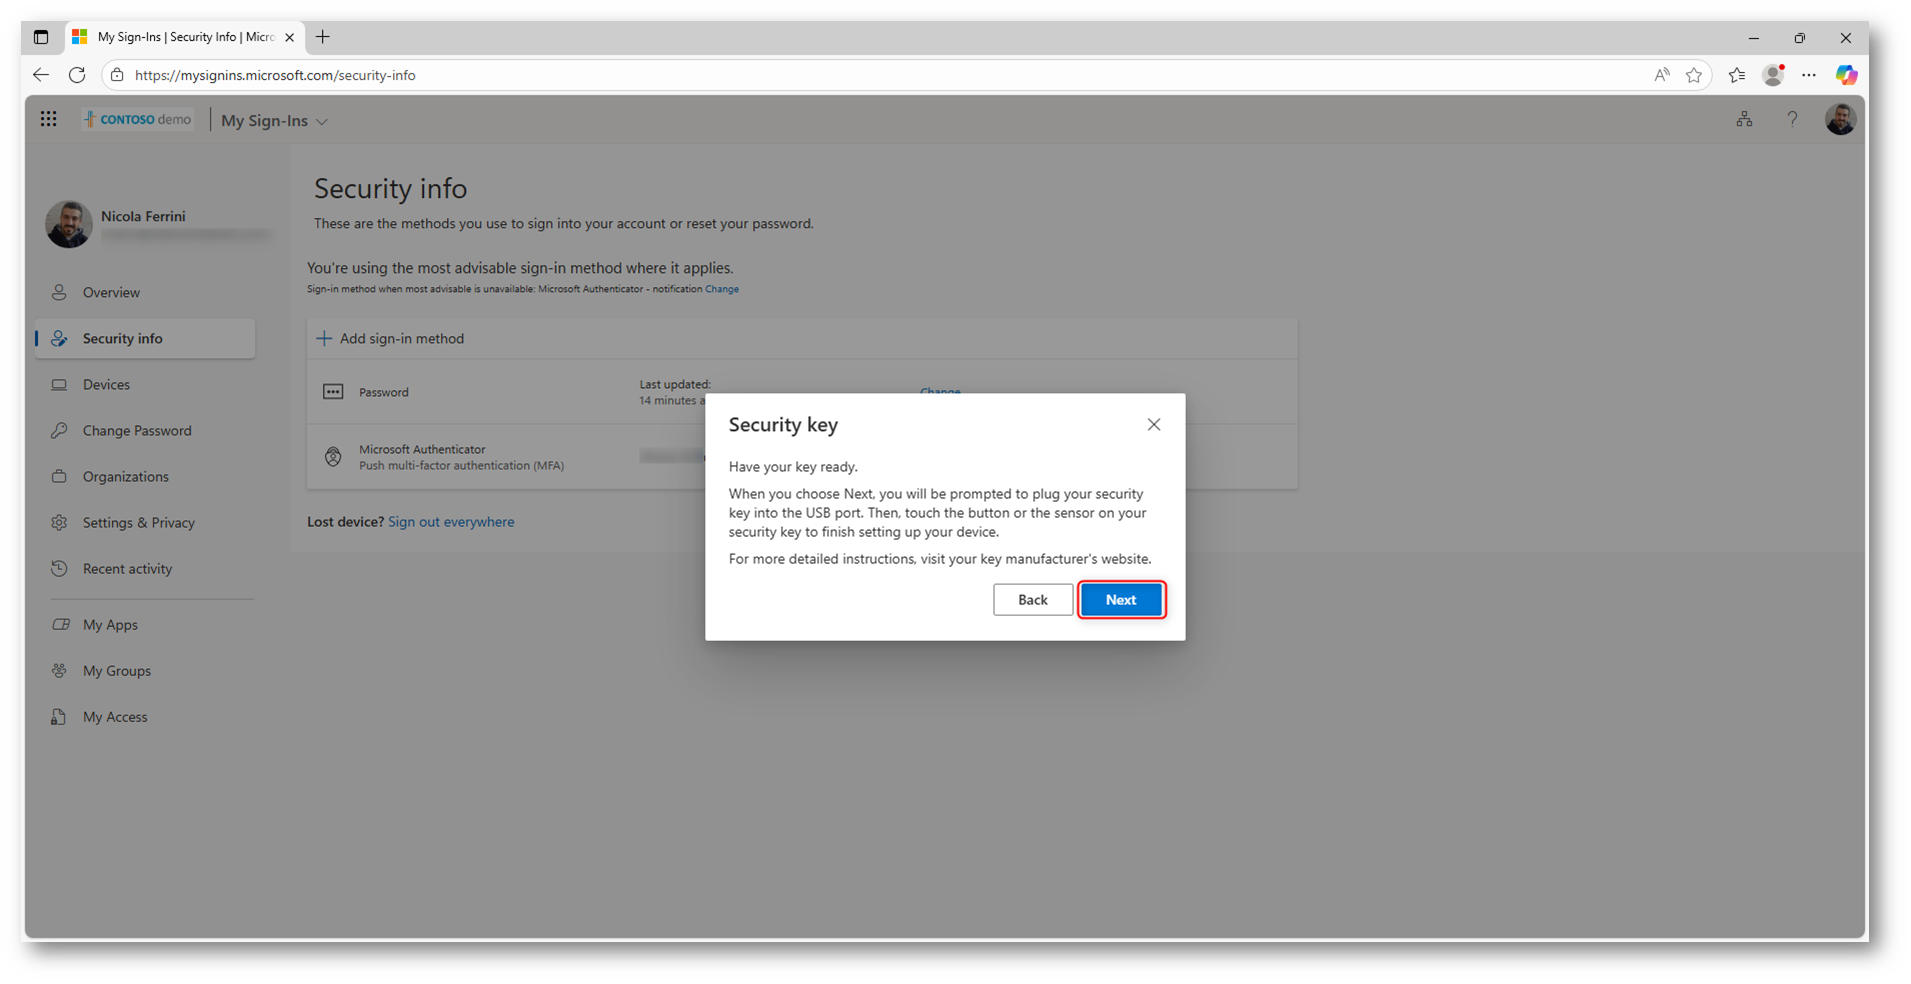Click the My Access icon in sidebar
The image size is (1911, 984).
pyautogui.click(x=59, y=717)
